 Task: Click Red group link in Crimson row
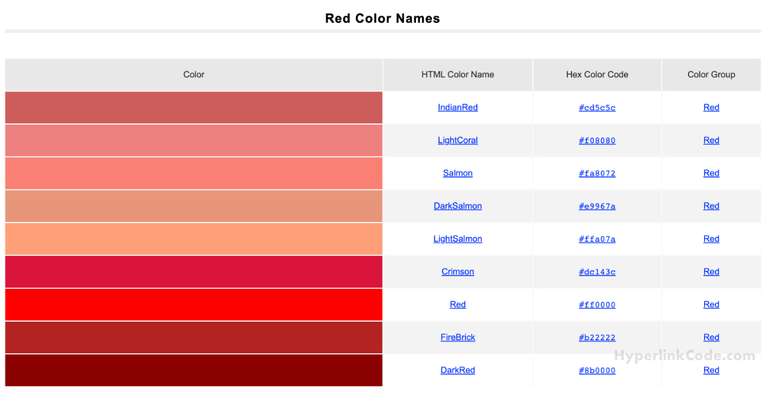point(711,271)
